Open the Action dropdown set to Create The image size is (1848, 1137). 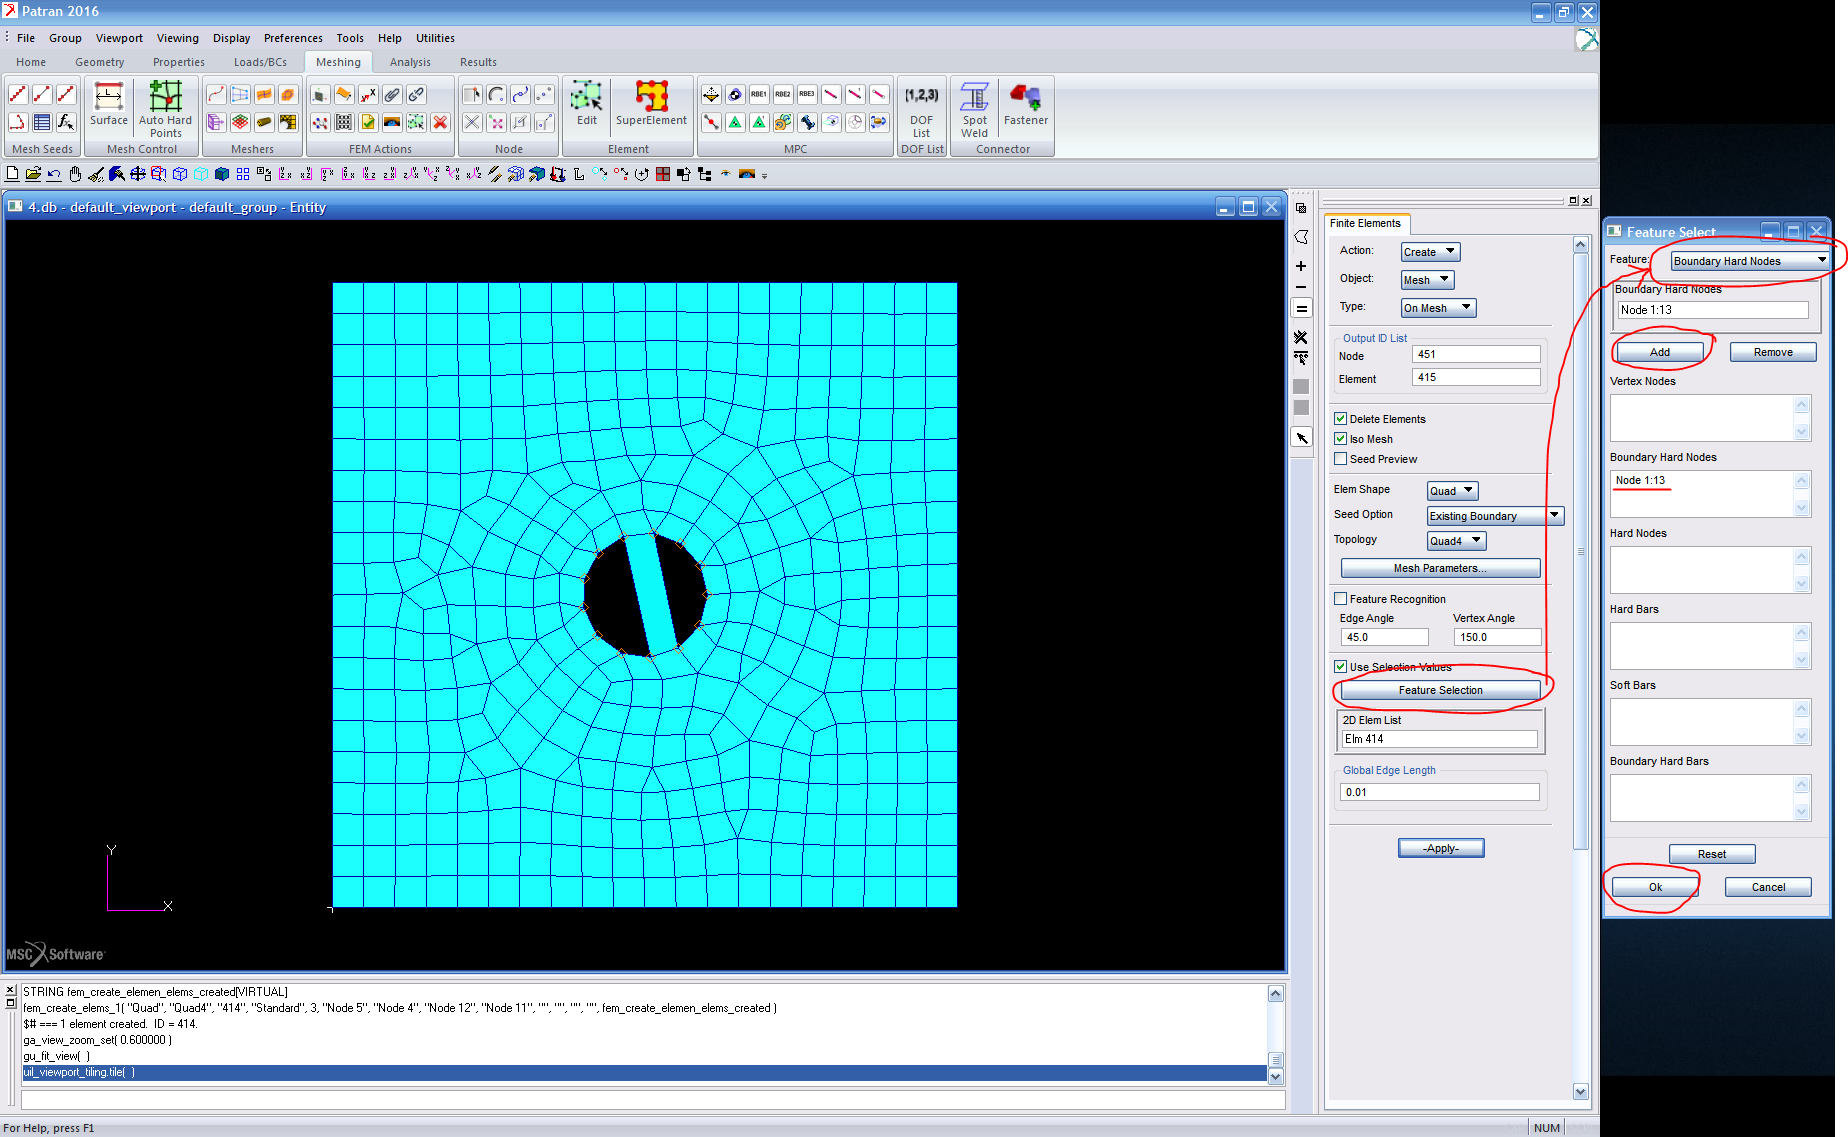click(1429, 251)
